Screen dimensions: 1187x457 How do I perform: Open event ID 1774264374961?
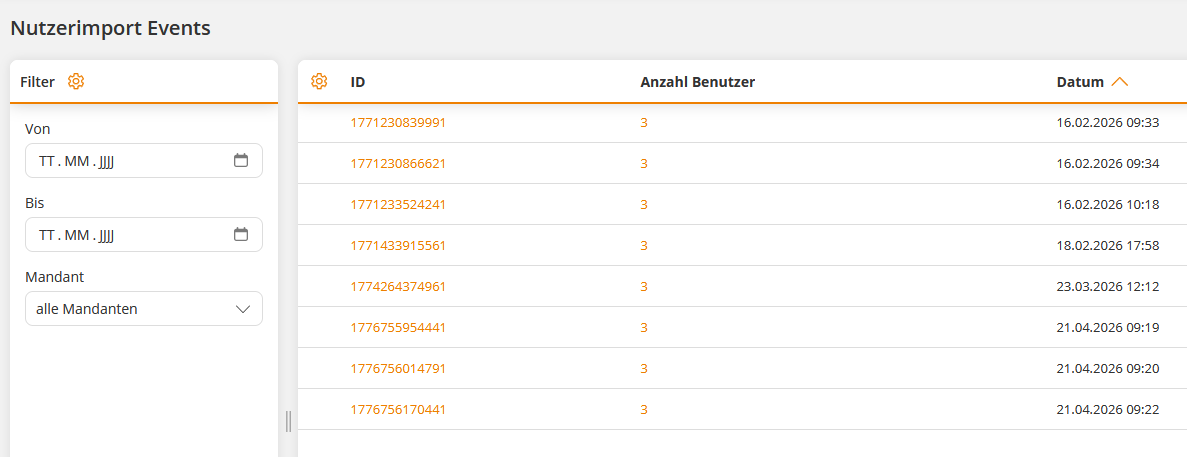(398, 287)
